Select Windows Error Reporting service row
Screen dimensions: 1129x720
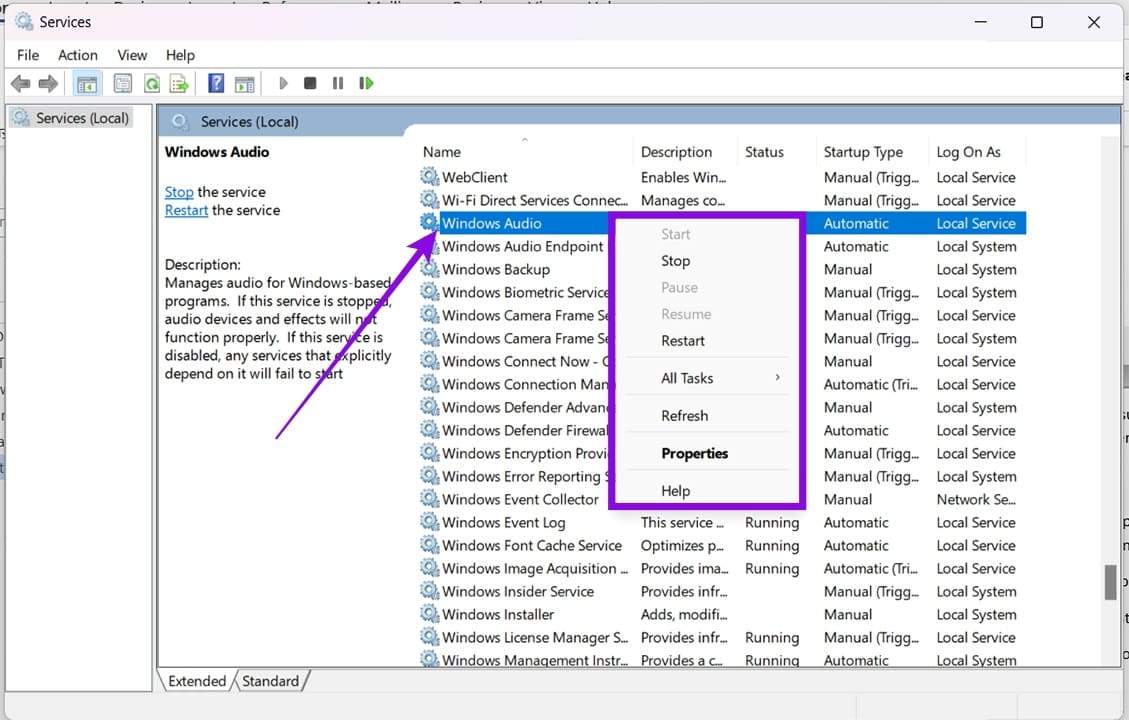[x=723, y=476]
